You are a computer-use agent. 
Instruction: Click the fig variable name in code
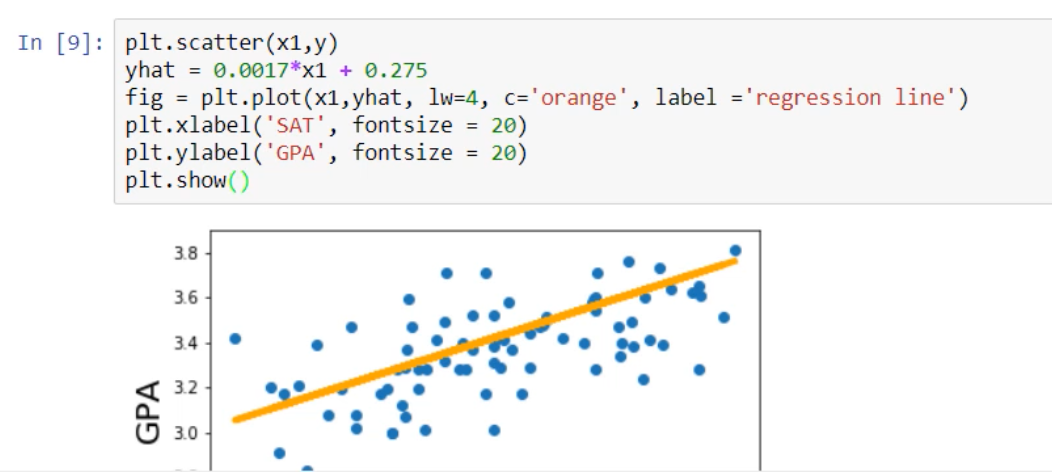pyautogui.click(x=141, y=99)
